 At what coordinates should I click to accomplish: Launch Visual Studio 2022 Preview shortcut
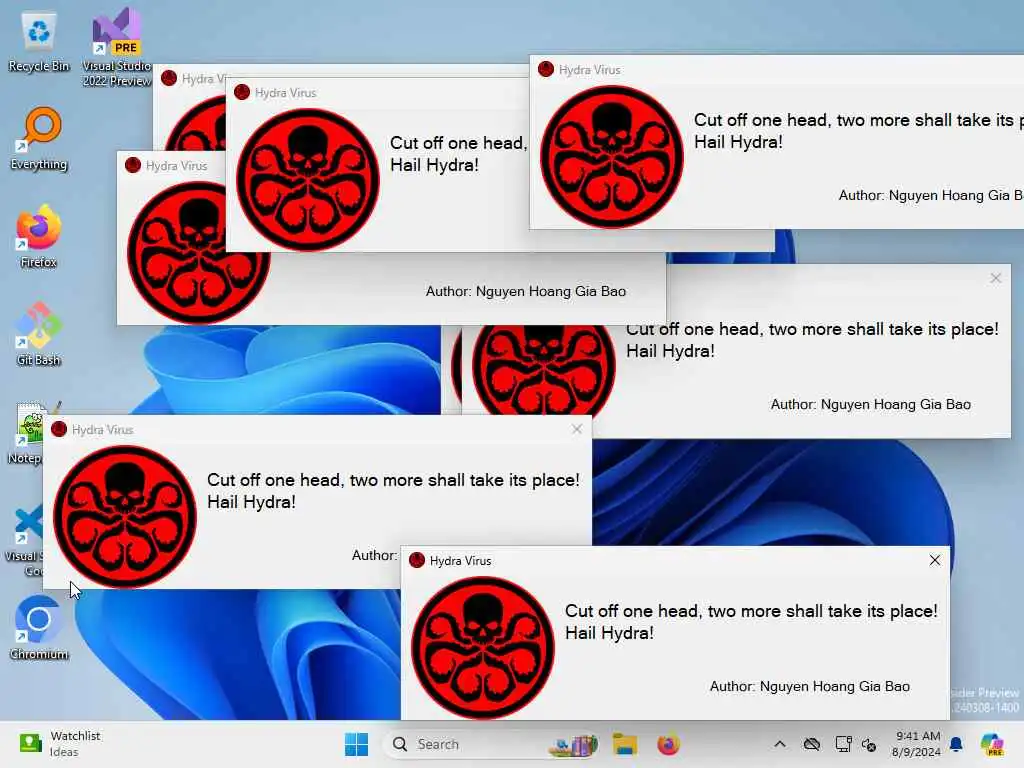(117, 48)
